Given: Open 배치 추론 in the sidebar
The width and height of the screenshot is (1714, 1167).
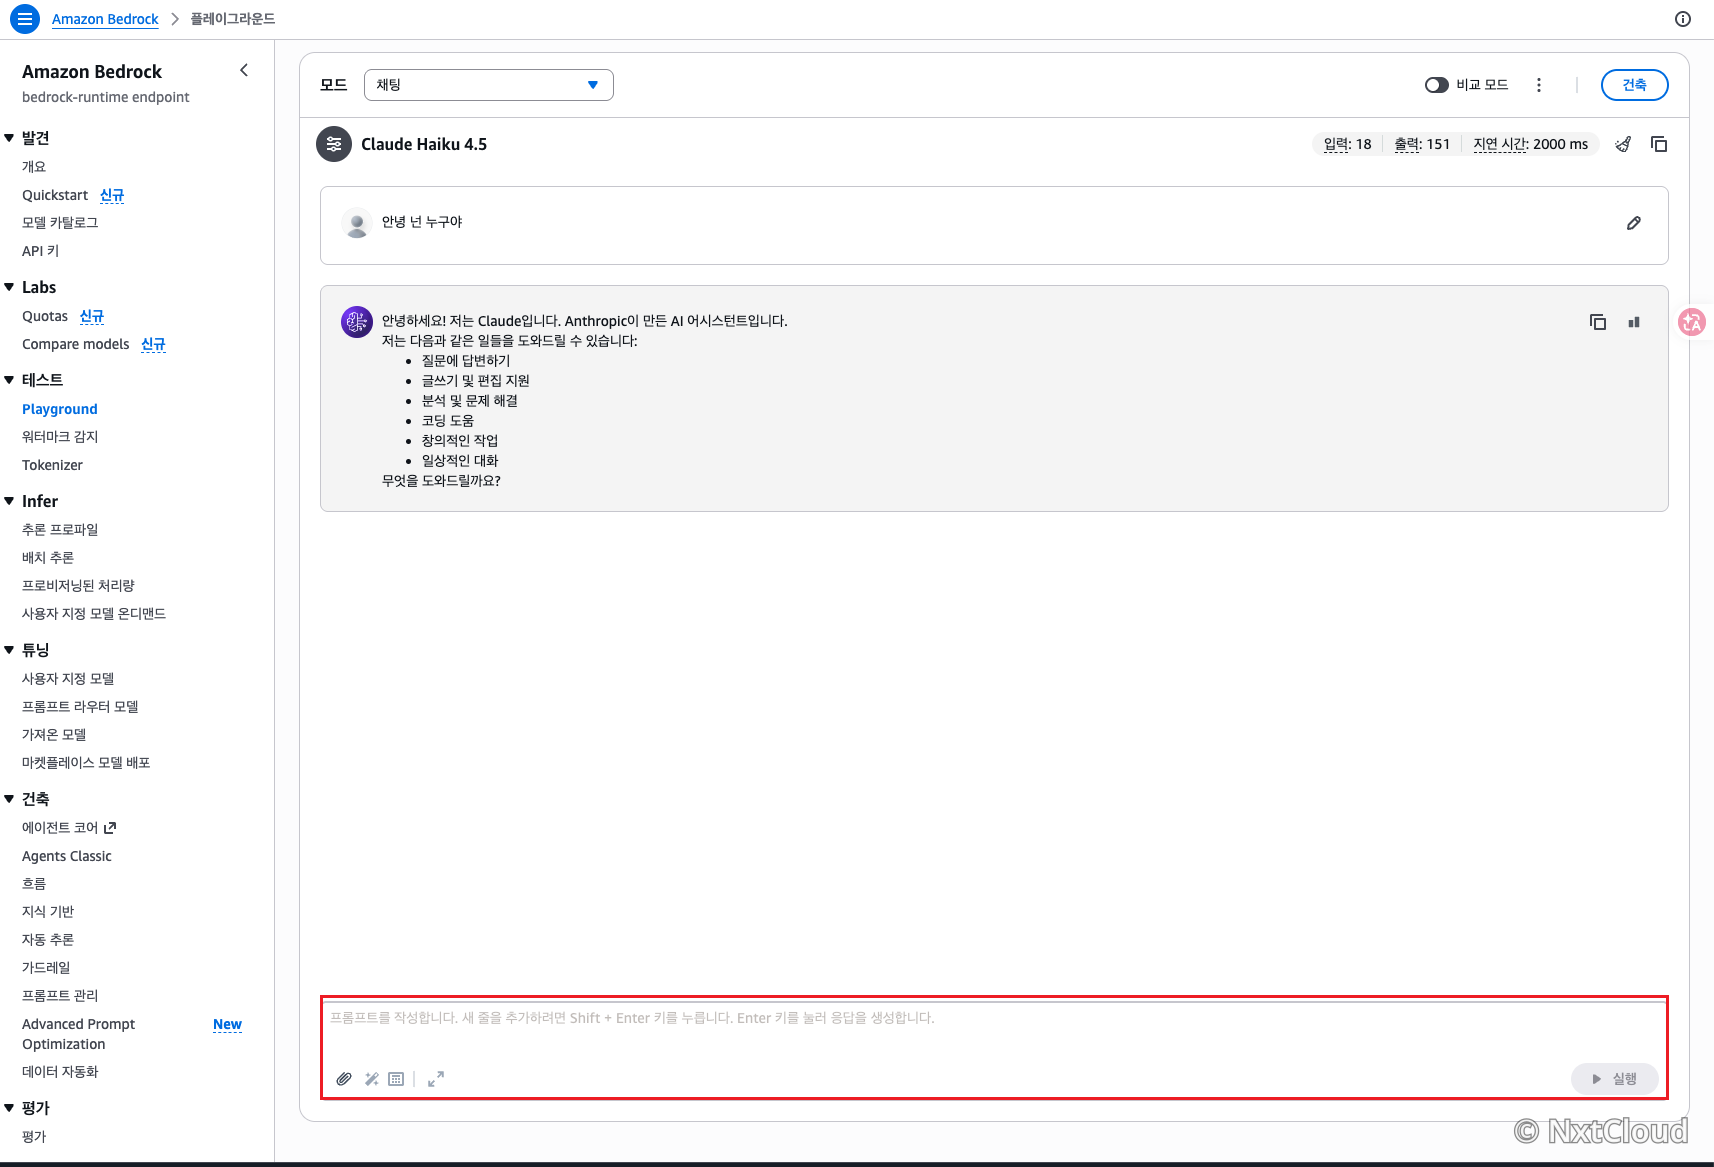Looking at the screenshot, I should pyautogui.click(x=48, y=558).
